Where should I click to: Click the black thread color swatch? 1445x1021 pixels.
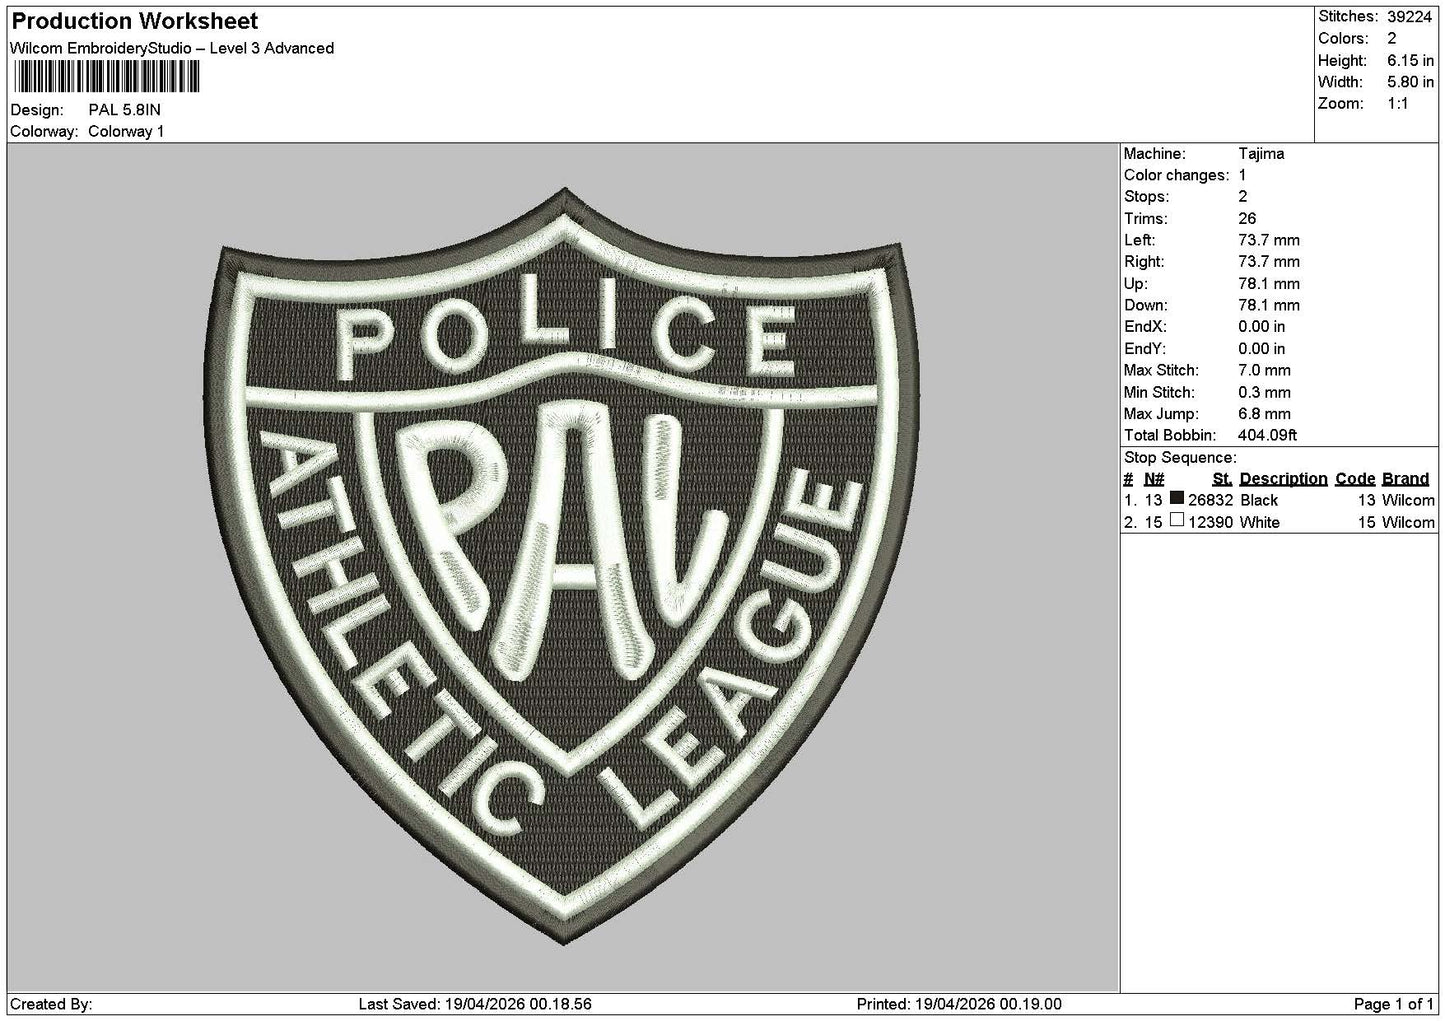tap(1177, 499)
